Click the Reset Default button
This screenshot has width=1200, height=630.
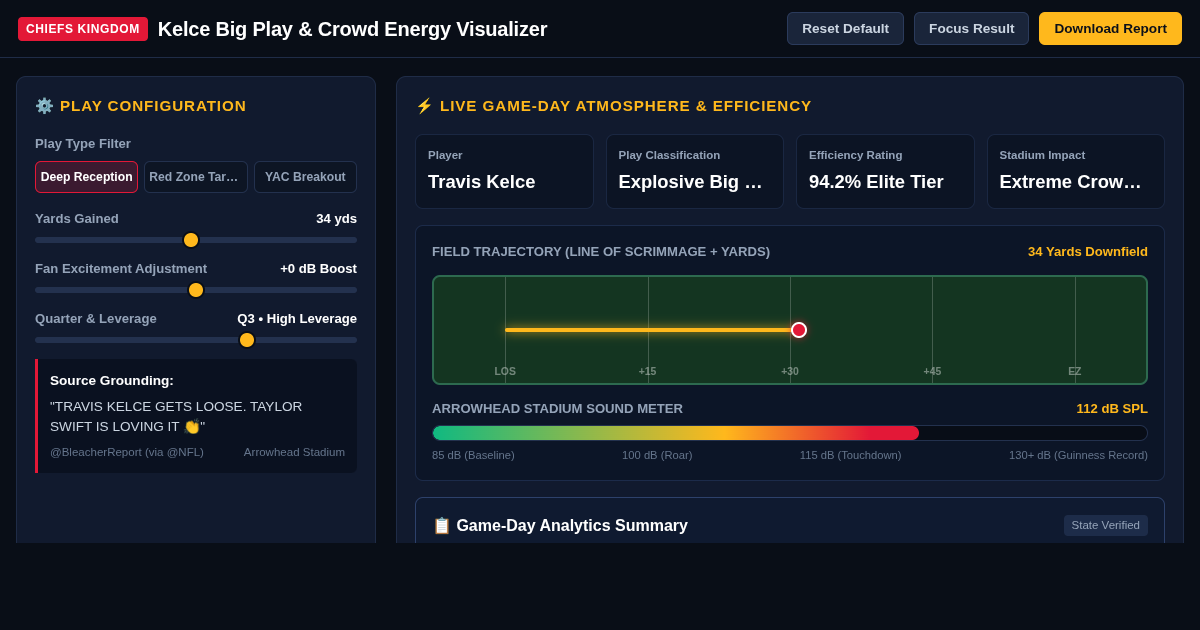click(x=845, y=28)
